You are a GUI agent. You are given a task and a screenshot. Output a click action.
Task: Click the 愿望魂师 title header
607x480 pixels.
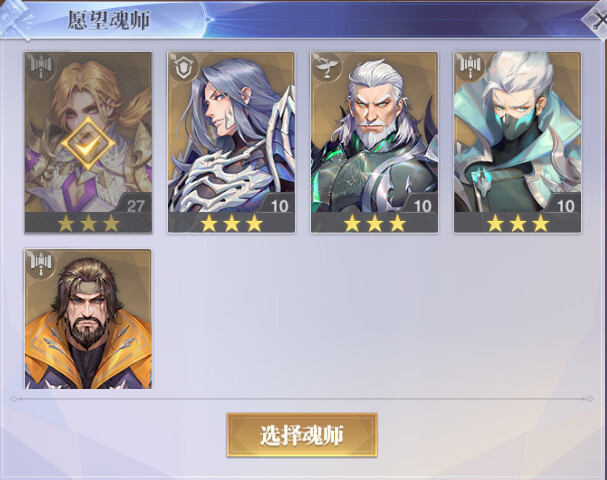[x=108, y=20]
